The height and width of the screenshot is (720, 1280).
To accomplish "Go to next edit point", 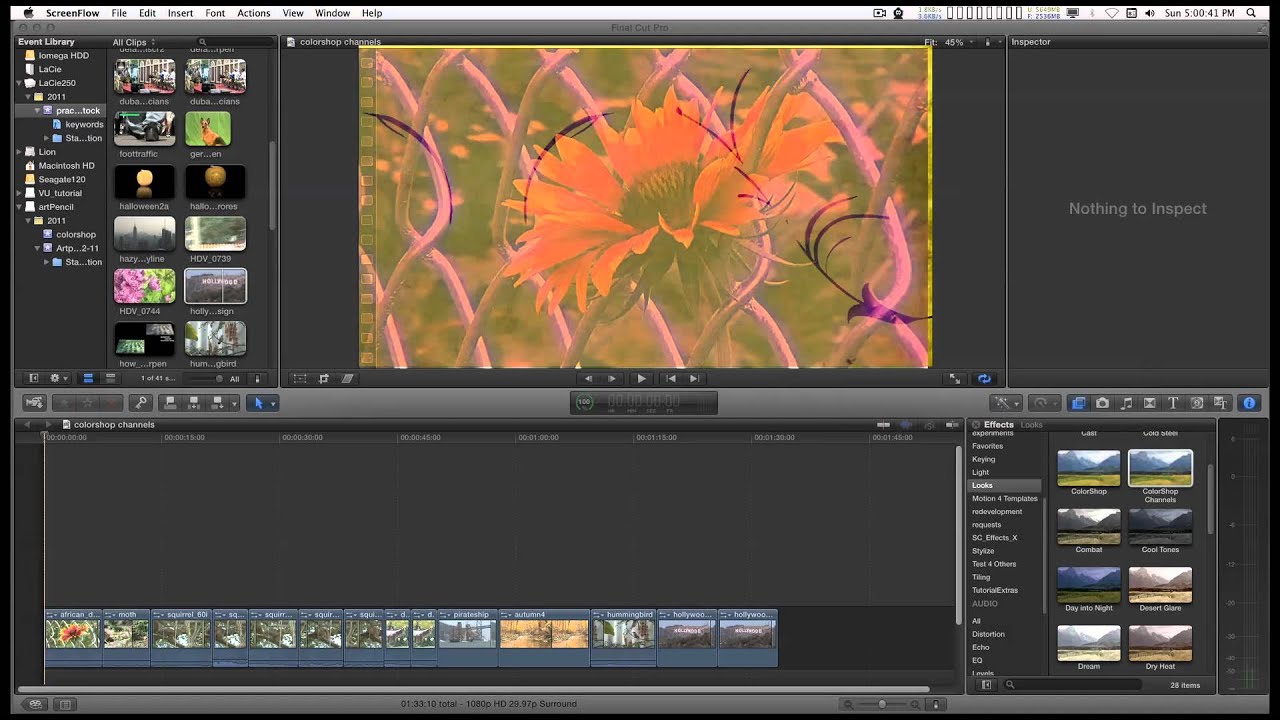I will (694, 379).
